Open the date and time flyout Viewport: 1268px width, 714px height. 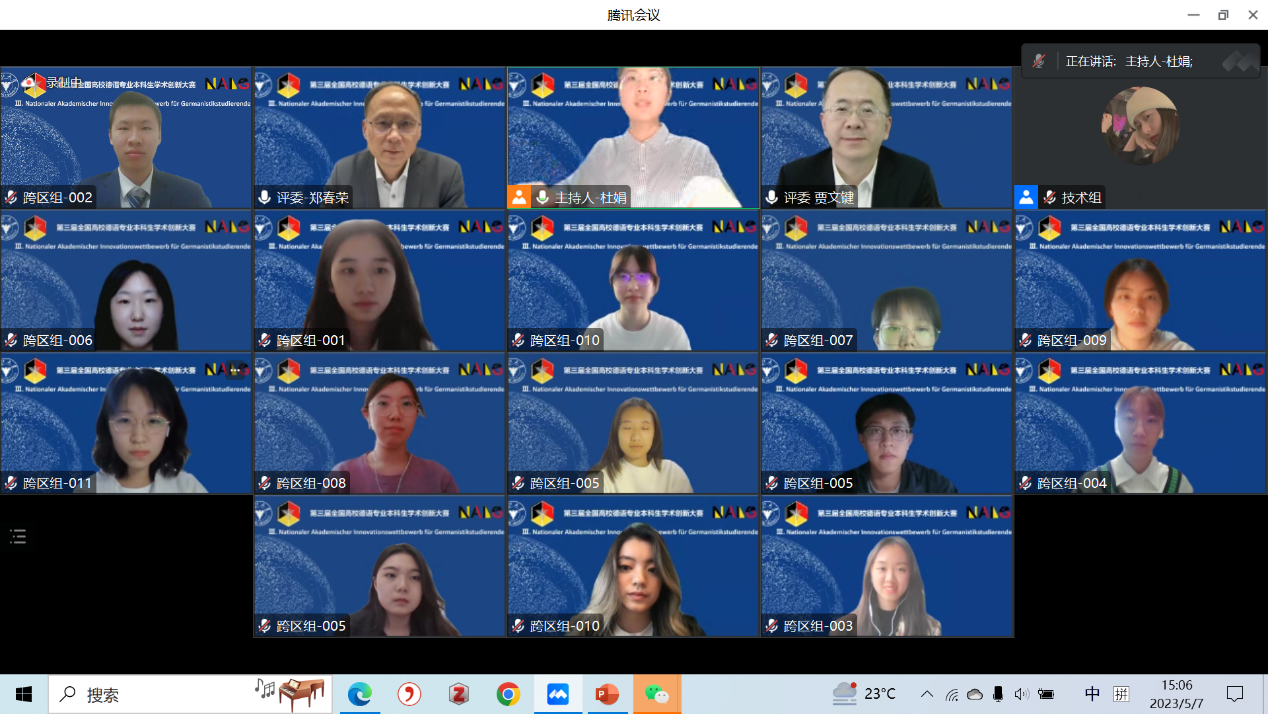[1176, 694]
